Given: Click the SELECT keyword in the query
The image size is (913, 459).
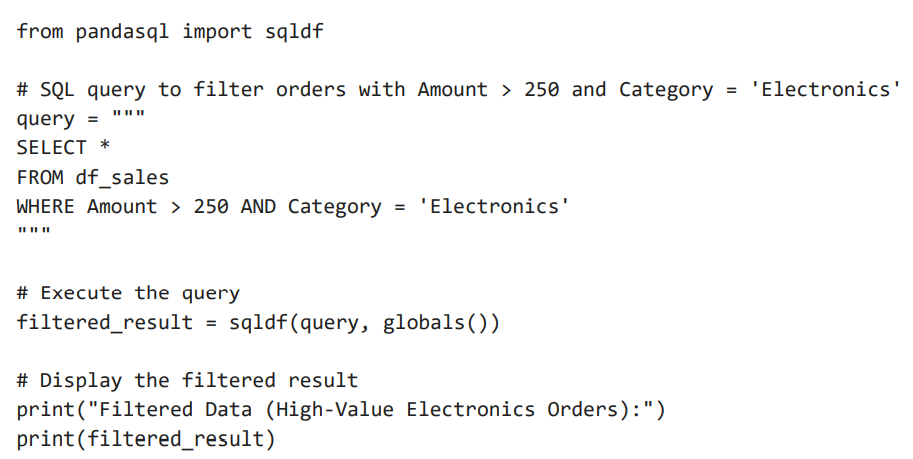Looking at the screenshot, I should (52, 148).
